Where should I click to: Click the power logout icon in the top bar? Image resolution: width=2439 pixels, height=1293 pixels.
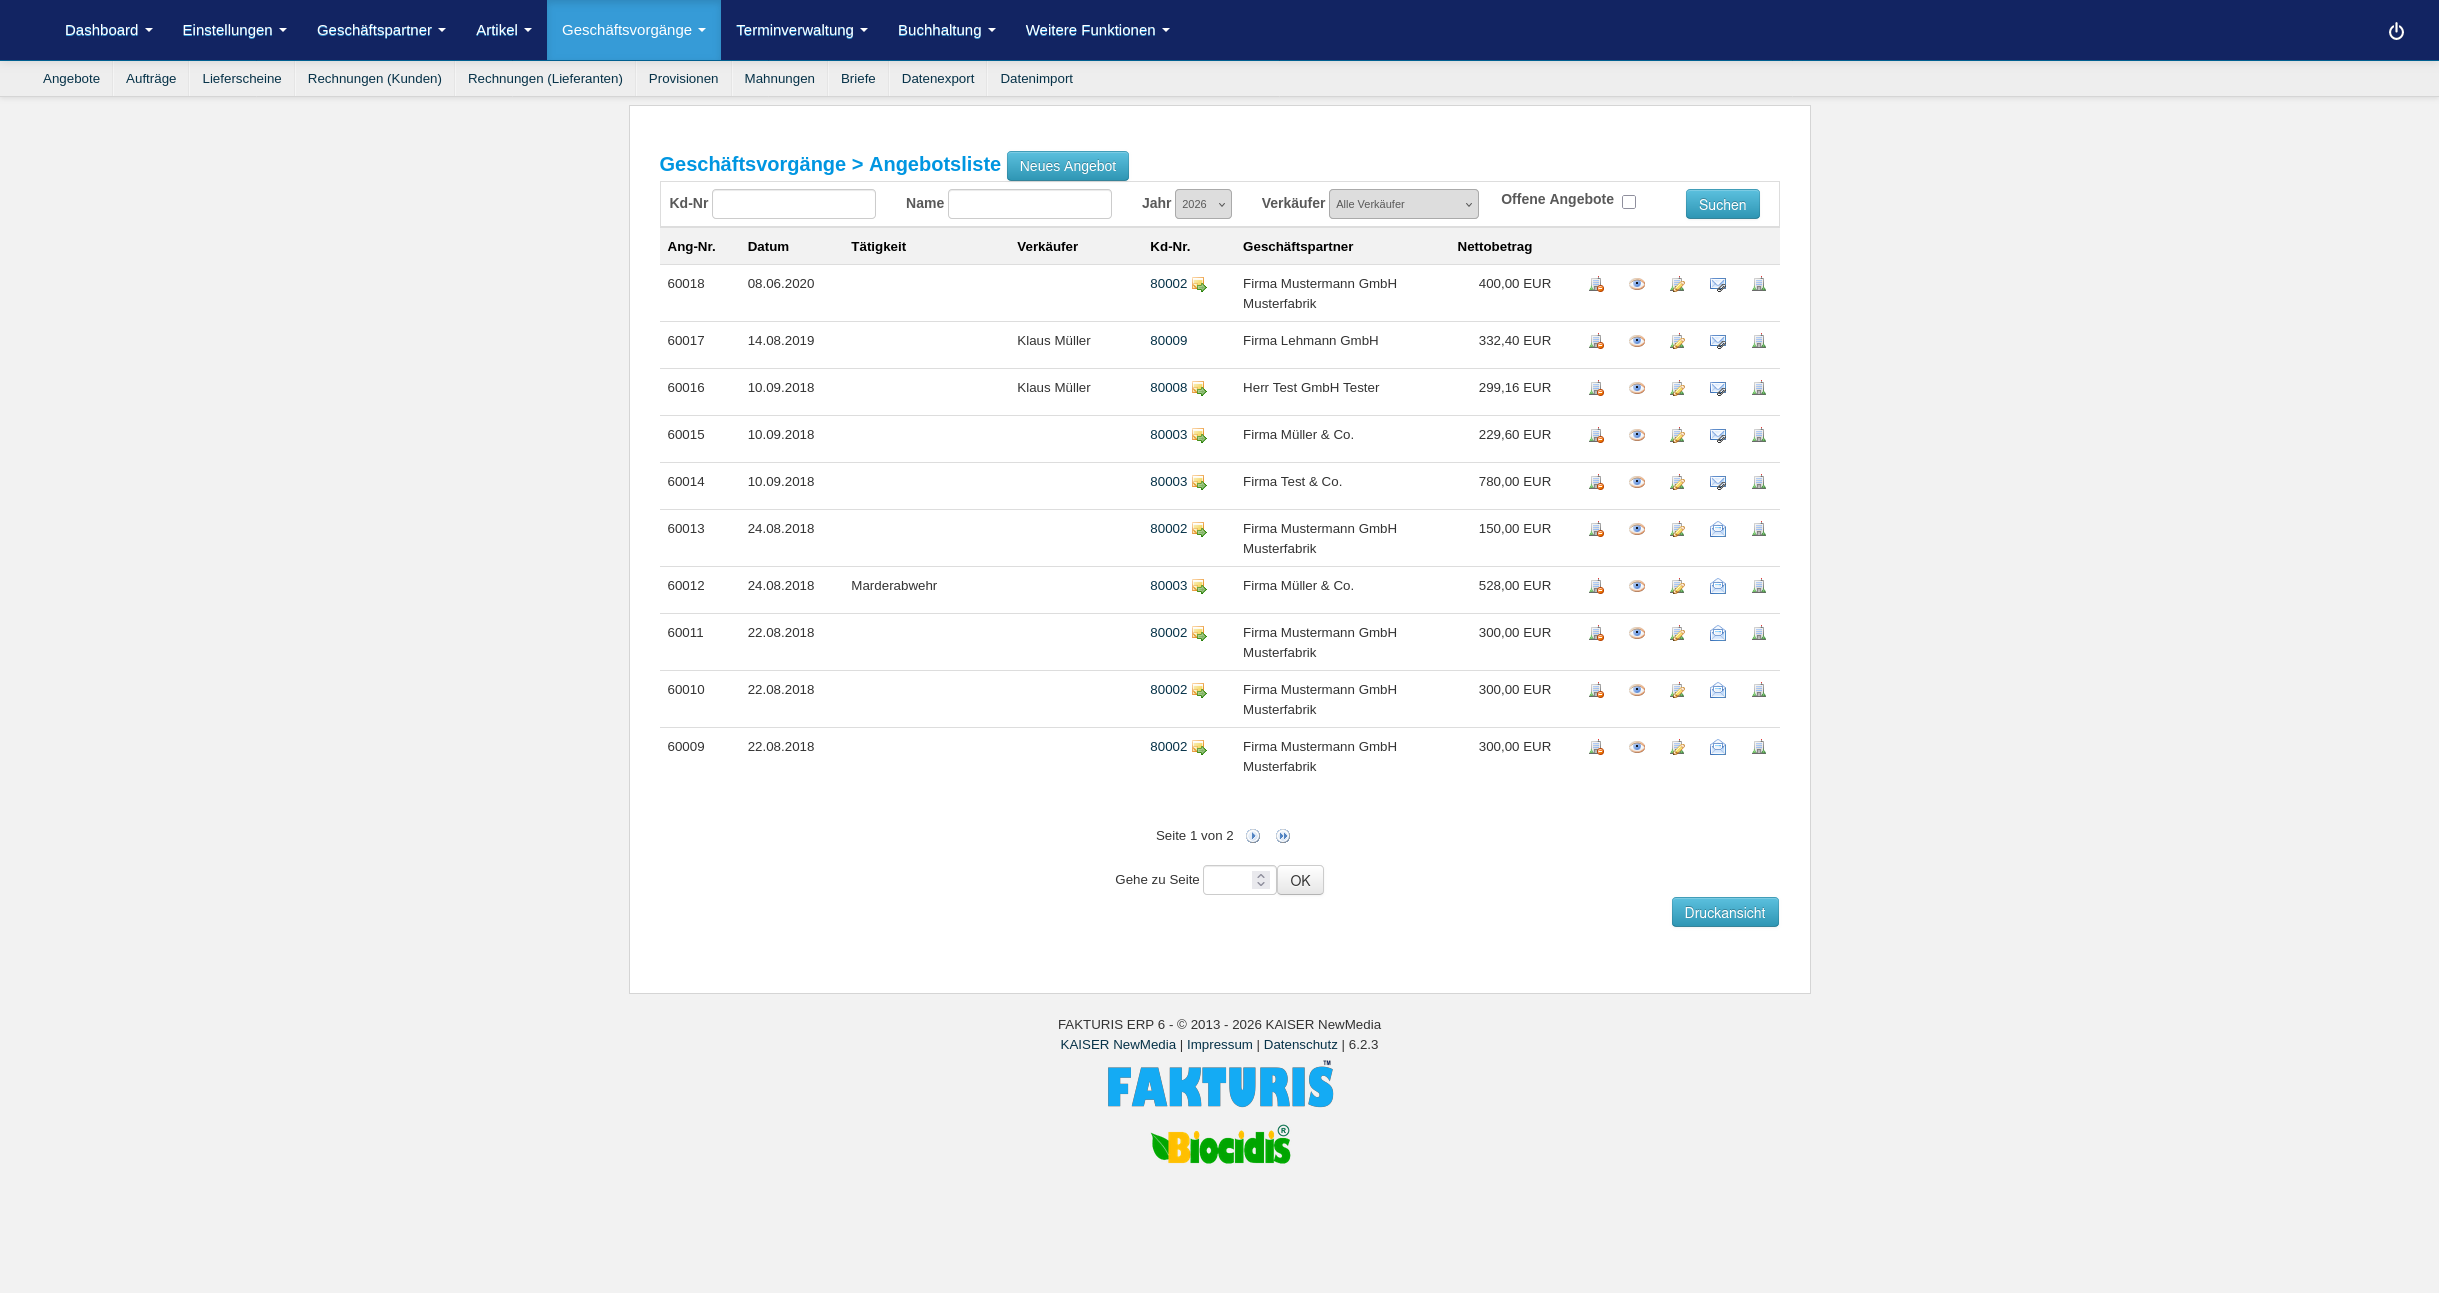pos(2395,31)
